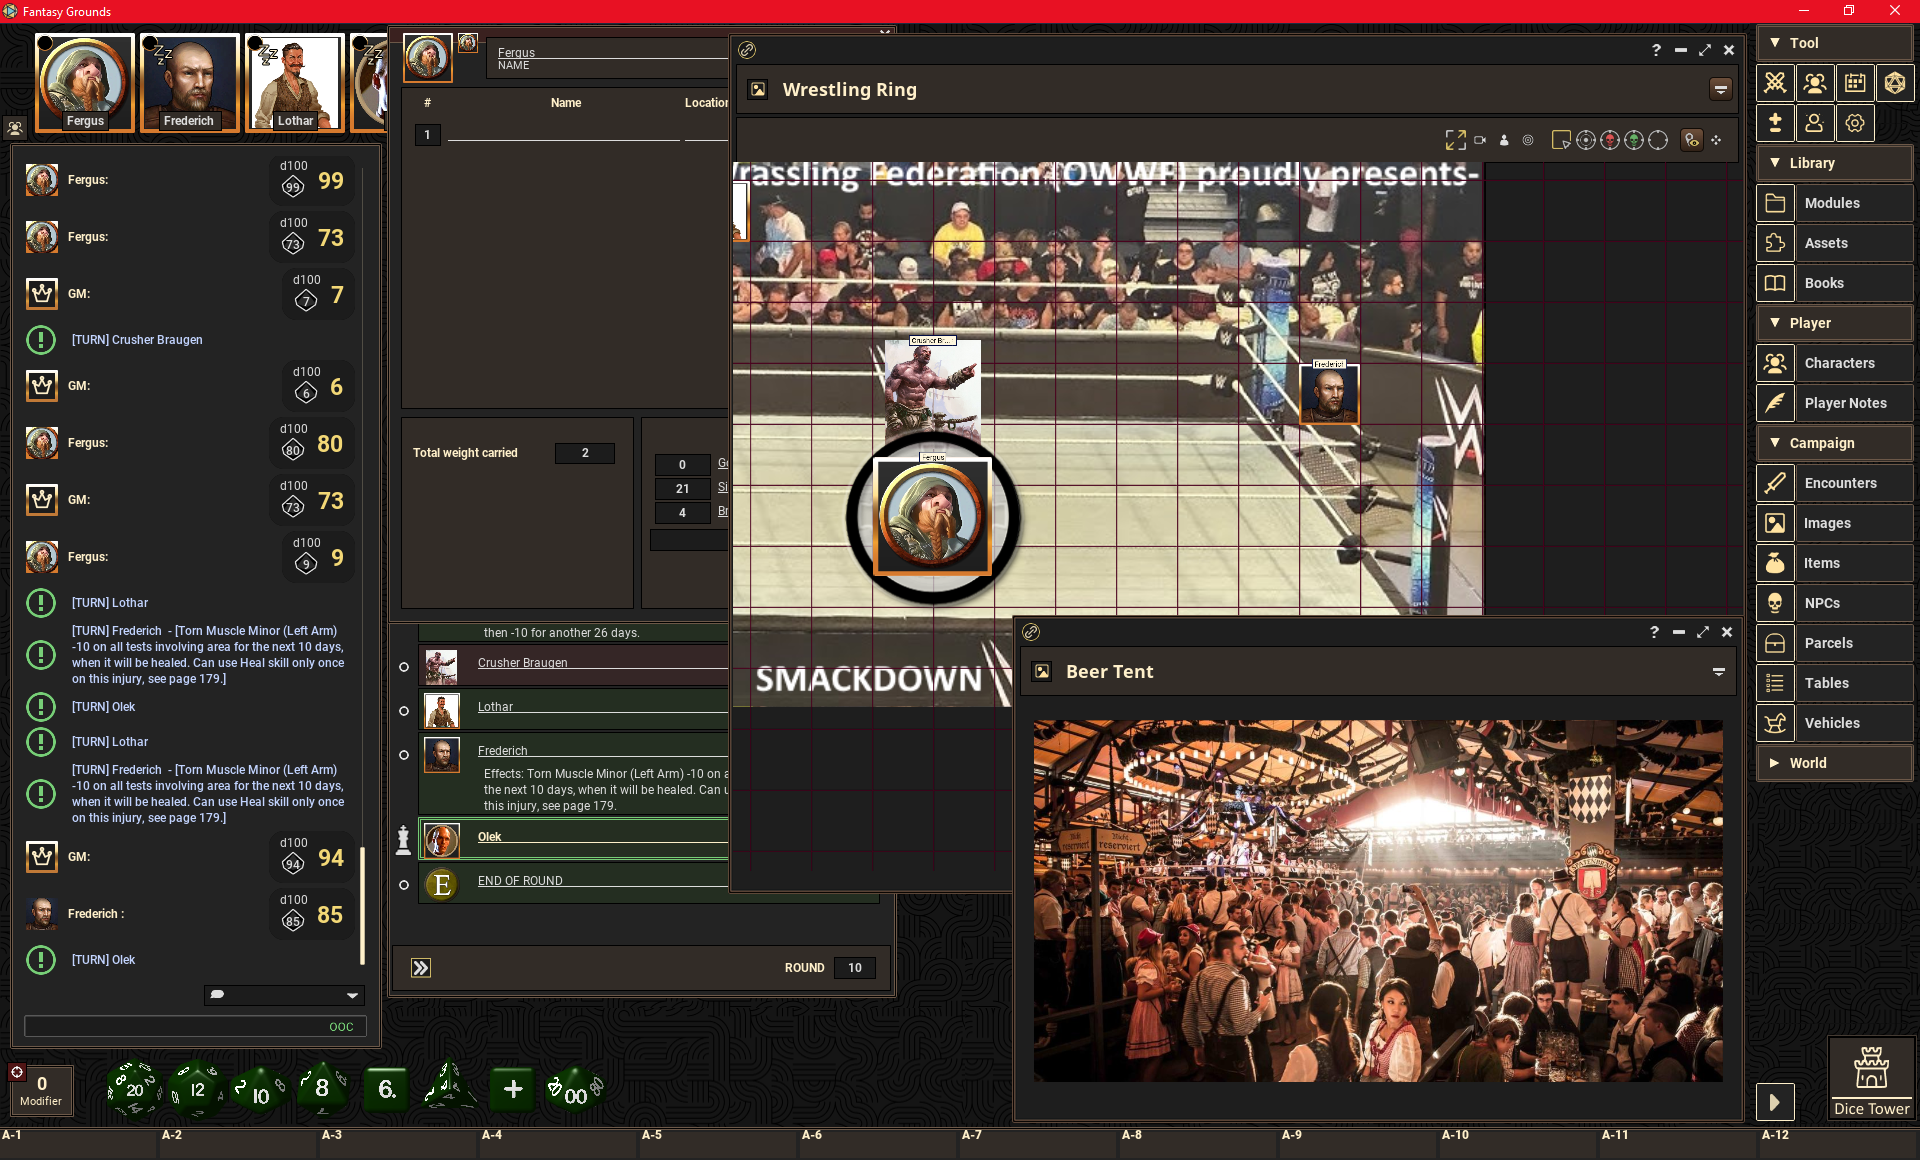Click the chat window scrollbar
Screen dimensions: 1920x1160
pyautogui.click(x=362, y=905)
